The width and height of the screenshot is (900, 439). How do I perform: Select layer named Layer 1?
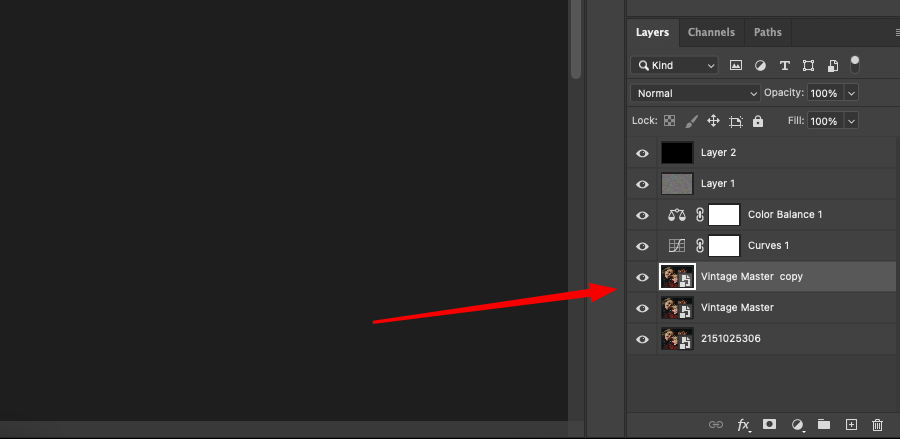[x=717, y=184]
